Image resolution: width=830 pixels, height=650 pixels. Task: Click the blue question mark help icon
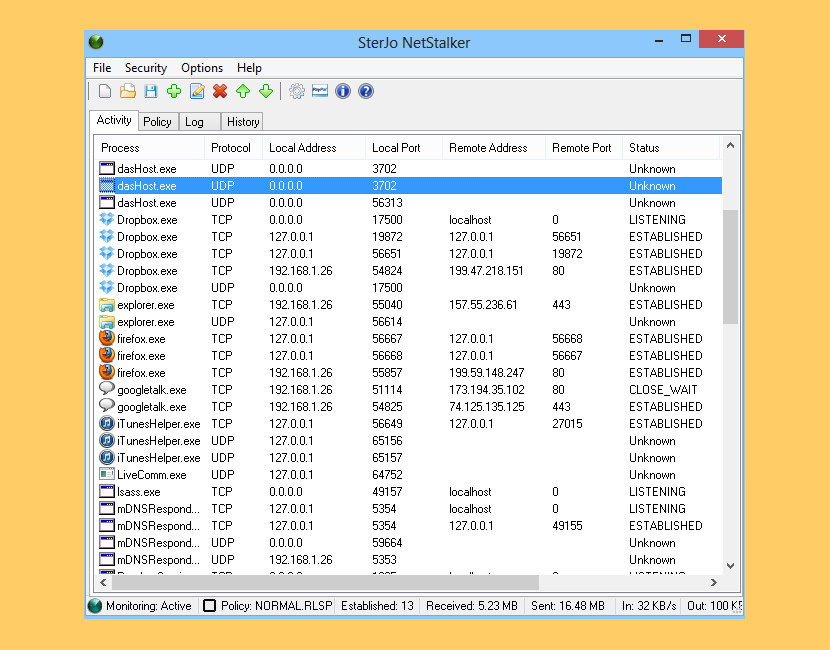[366, 92]
